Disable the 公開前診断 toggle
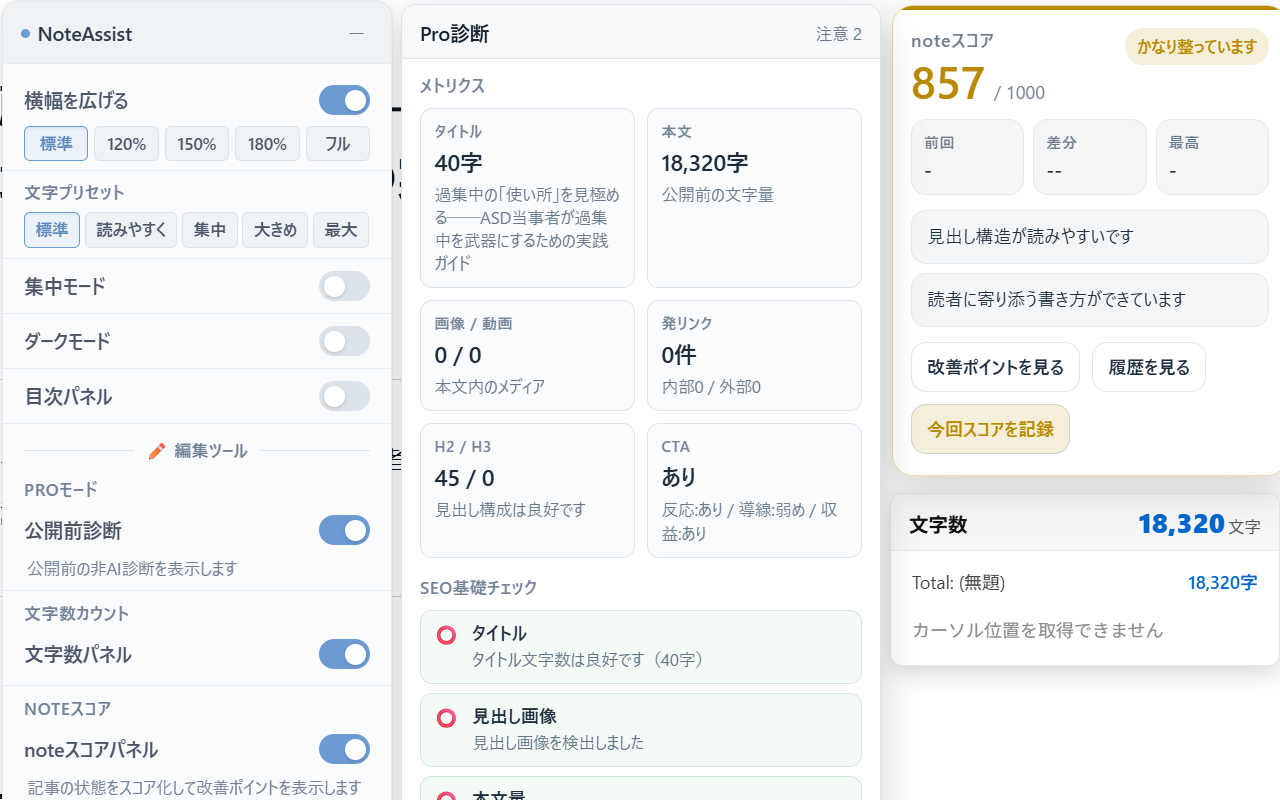This screenshot has width=1280, height=800. pos(344,530)
